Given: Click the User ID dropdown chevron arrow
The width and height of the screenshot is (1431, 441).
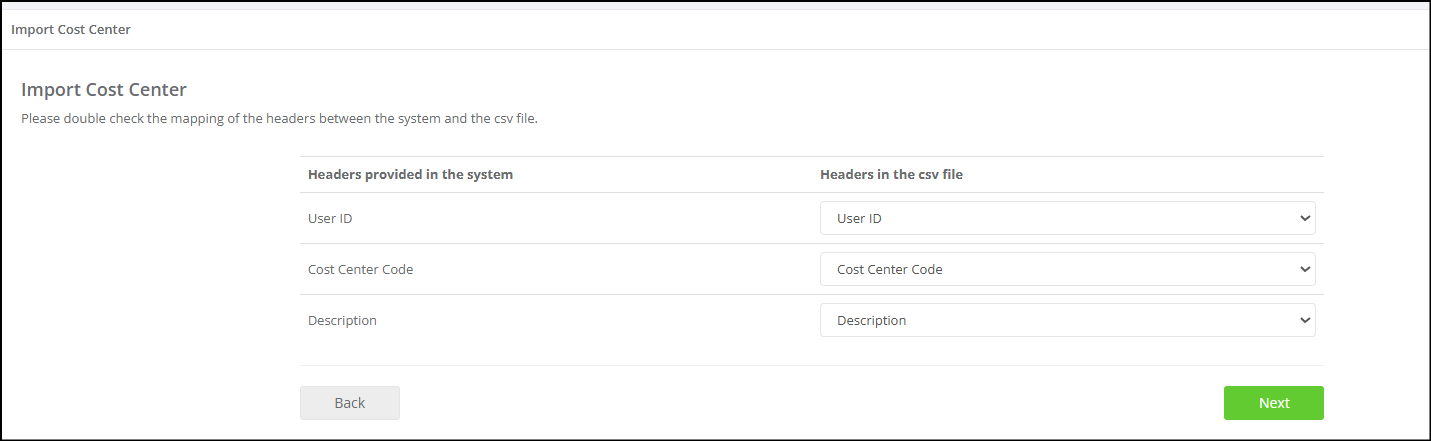Looking at the screenshot, I should point(1303,218).
